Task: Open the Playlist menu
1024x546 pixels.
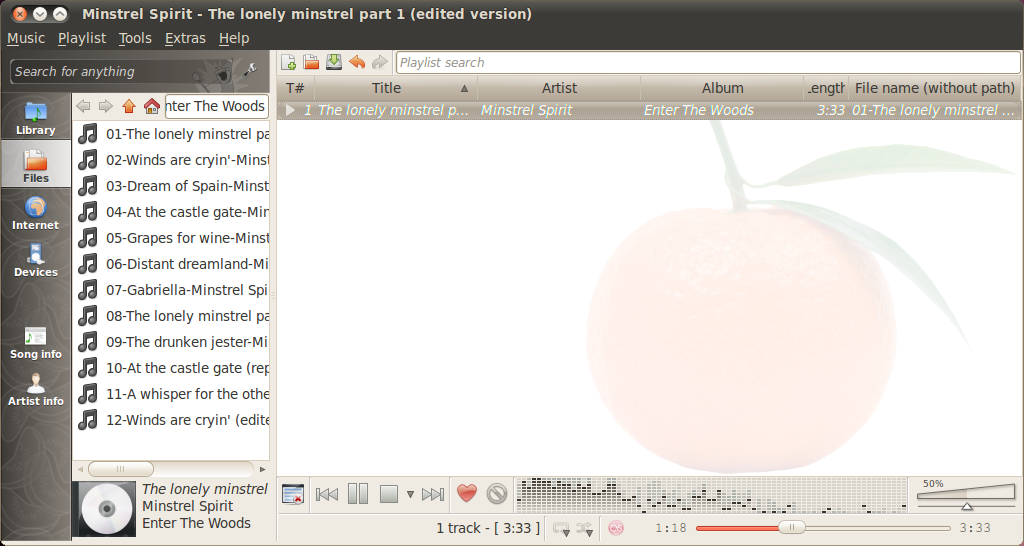Action: click(x=82, y=38)
